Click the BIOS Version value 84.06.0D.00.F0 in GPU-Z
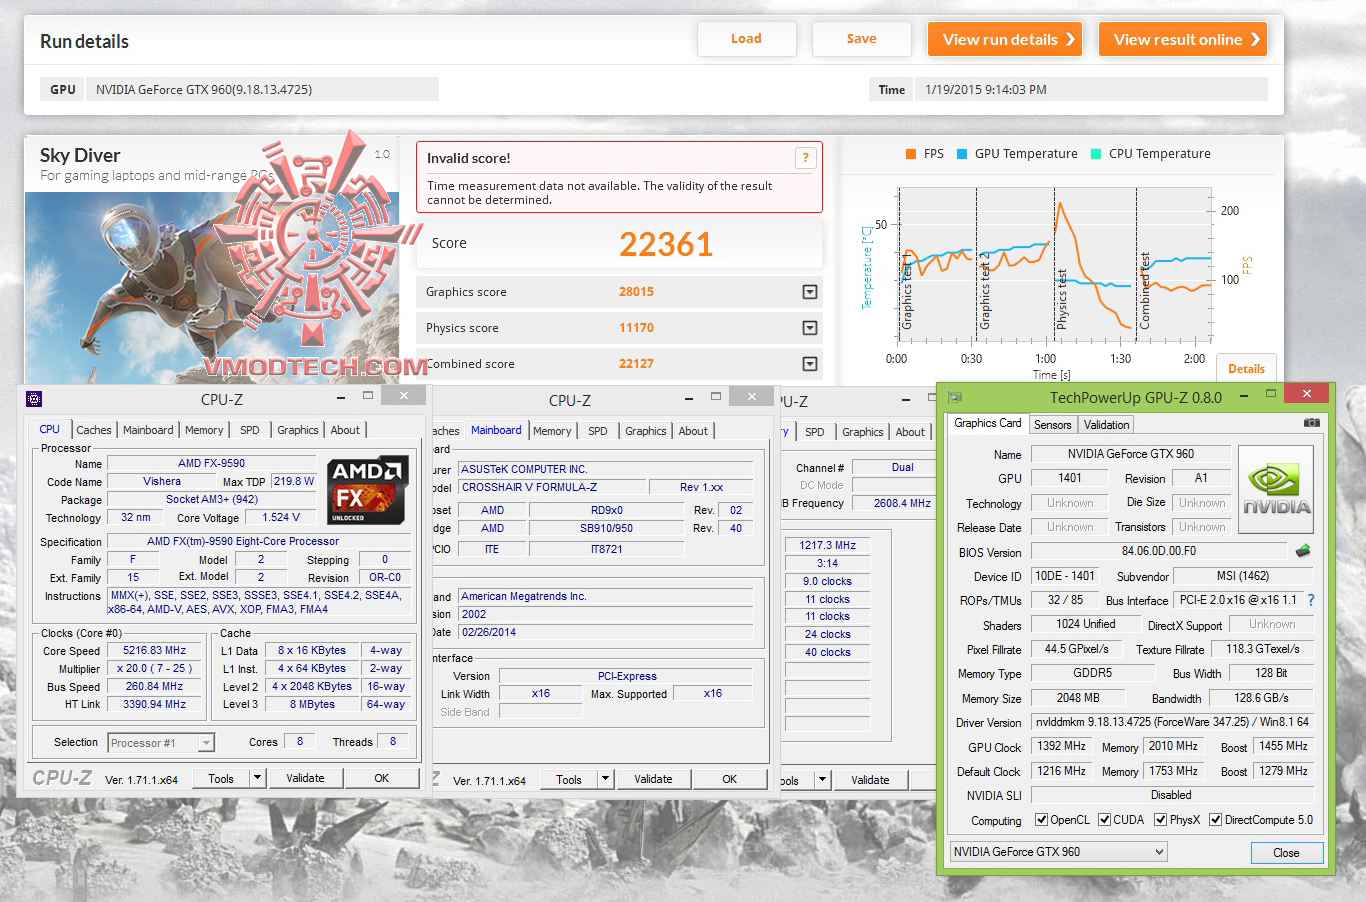The width and height of the screenshot is (1366, 902). tap(1159, 551)
